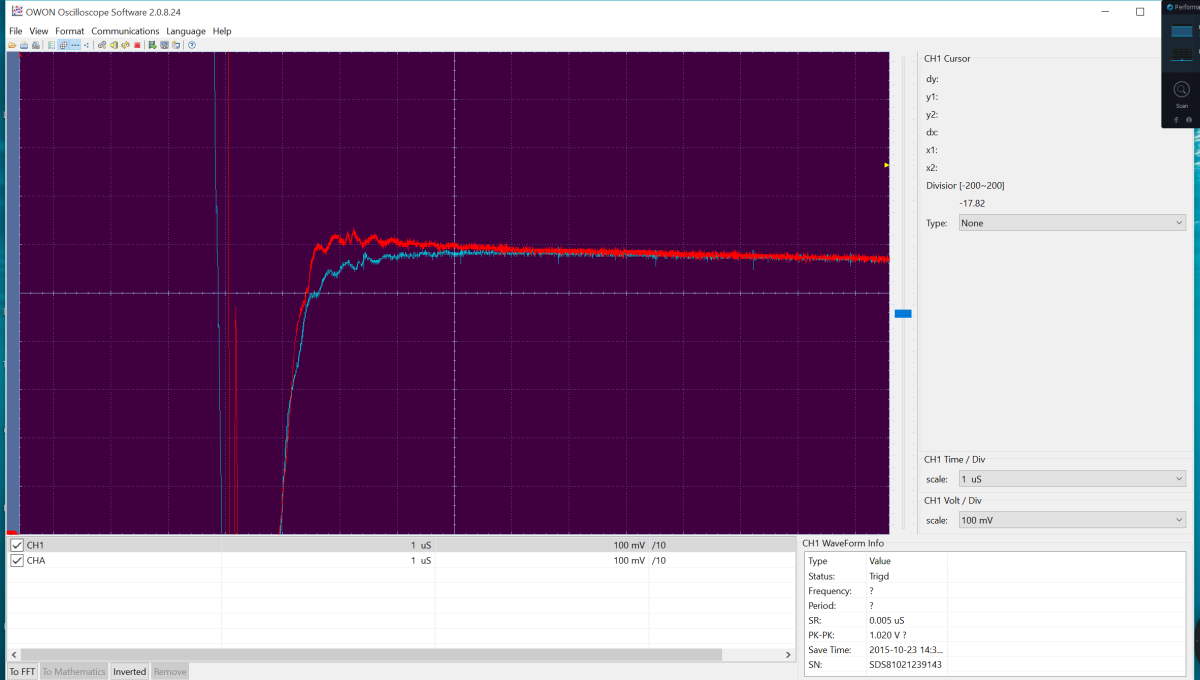Click the Period row in WaveForm Info
Viewport: 1200px width, 680px height.
click(995, 606)
